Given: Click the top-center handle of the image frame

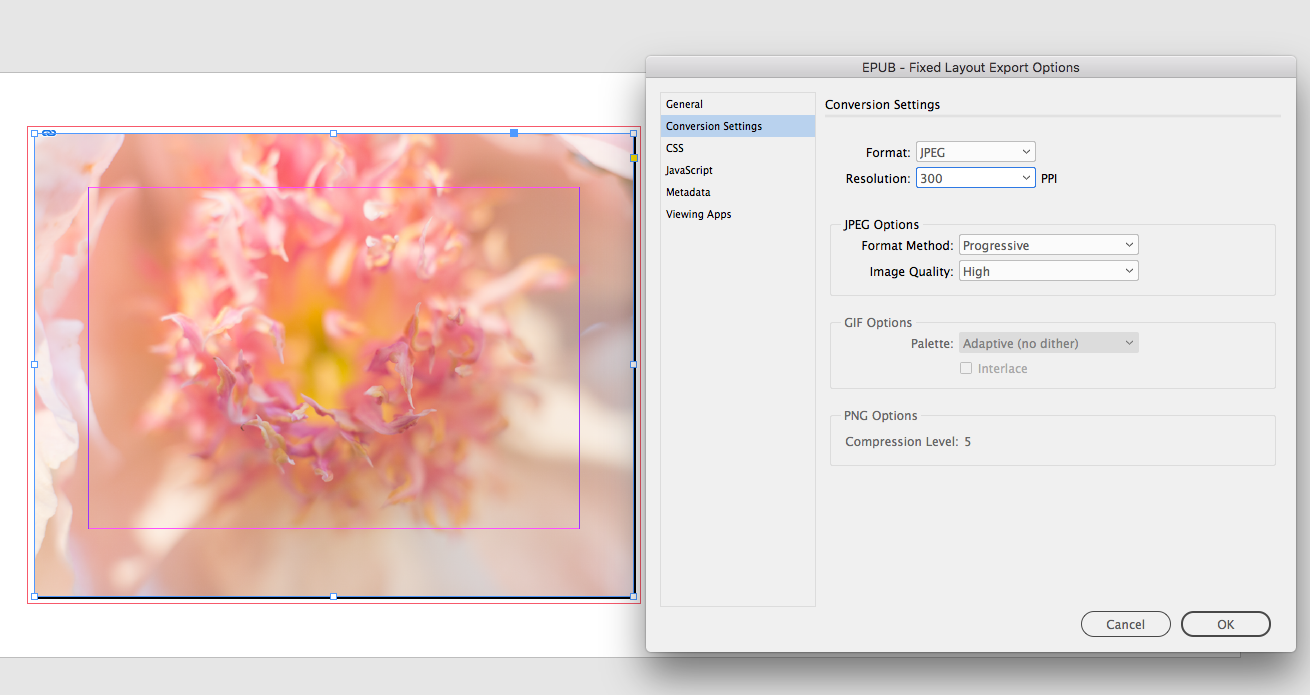Looking at the screenshot, I should pyautogui.click(x=333, y=133).
